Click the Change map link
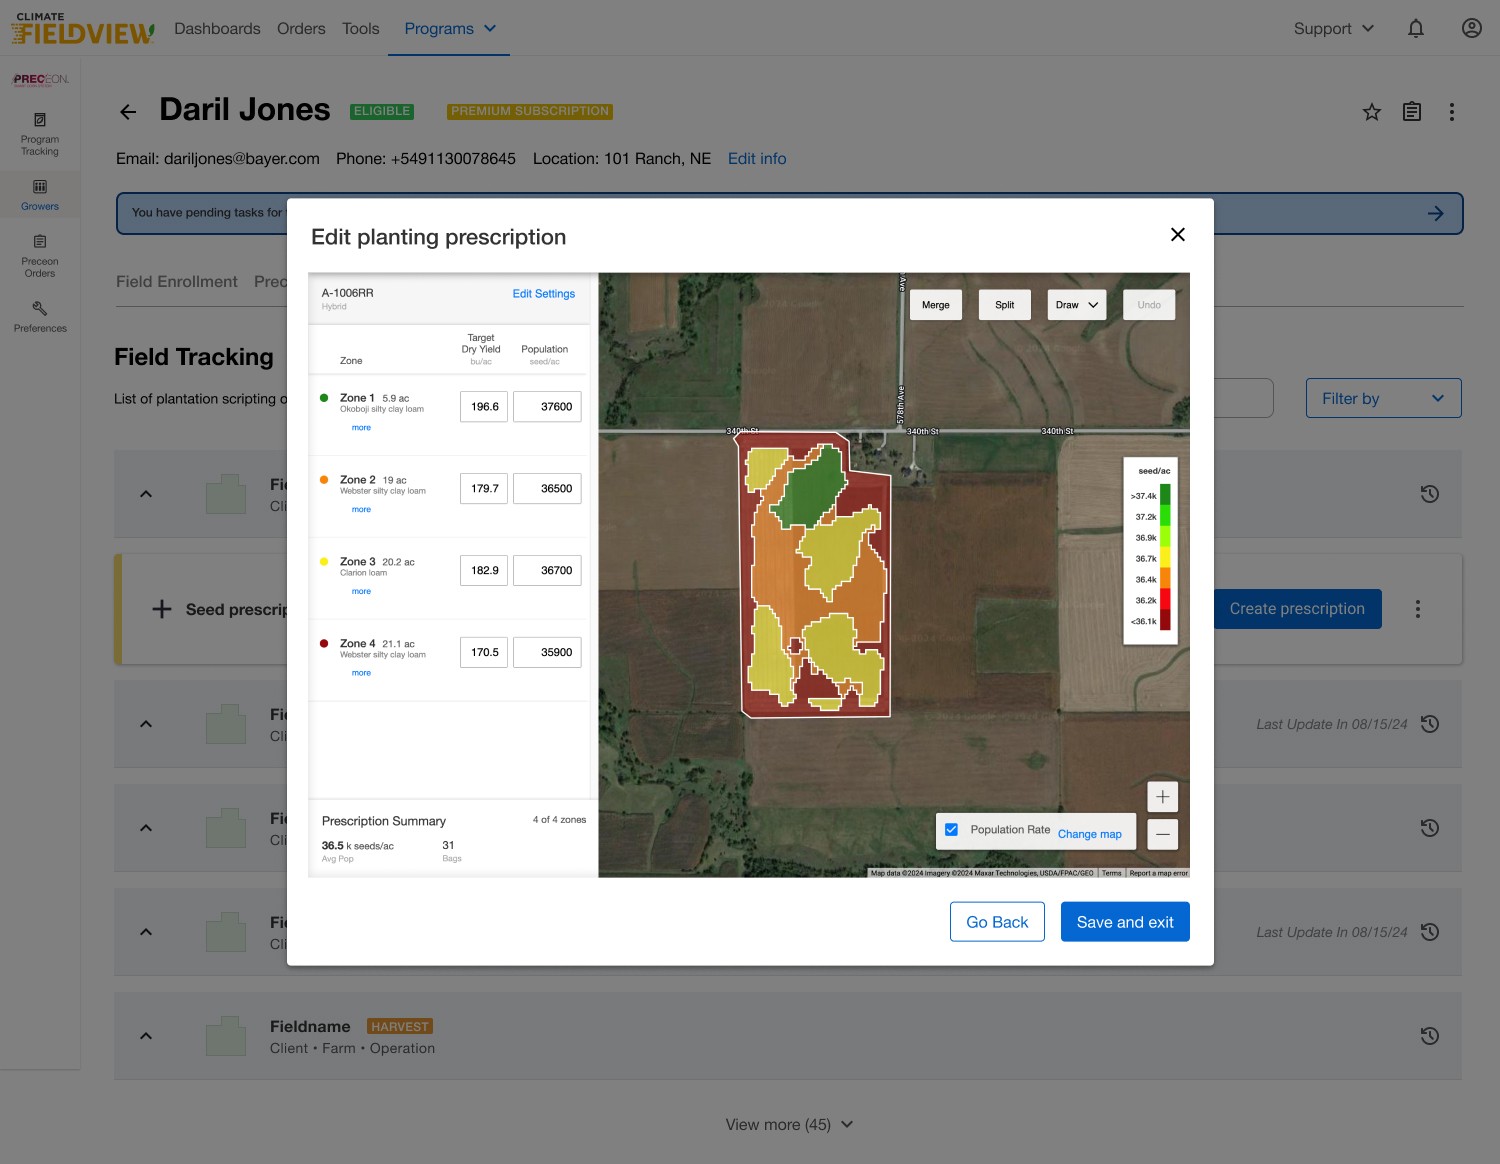The width and height of the screenshot is (1500, 1164). (1090, 834)
